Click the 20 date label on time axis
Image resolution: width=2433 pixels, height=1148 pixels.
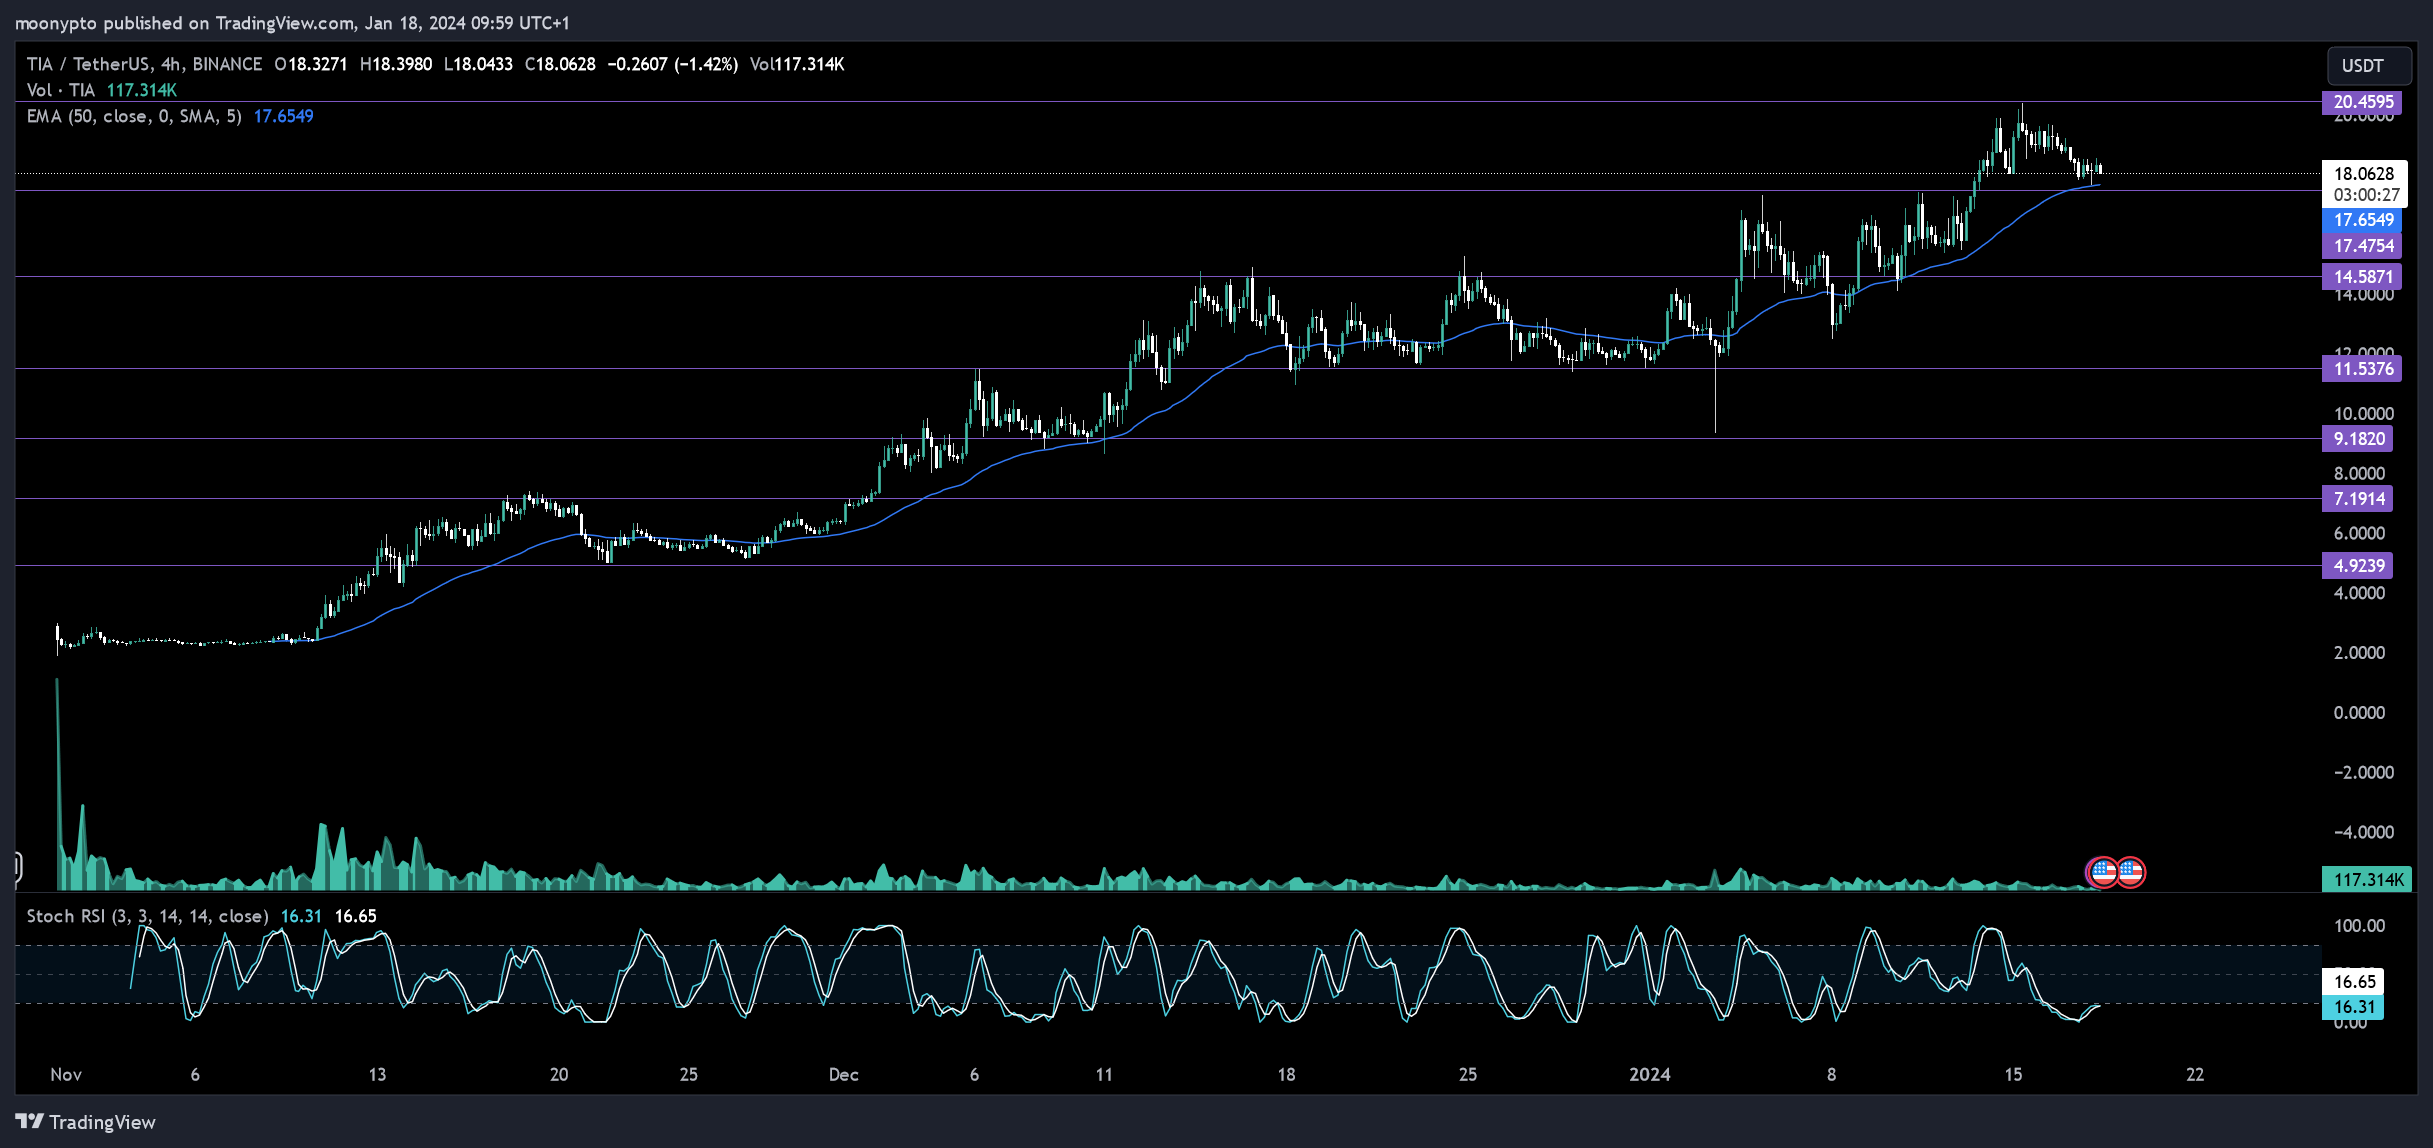point(559,1075)
